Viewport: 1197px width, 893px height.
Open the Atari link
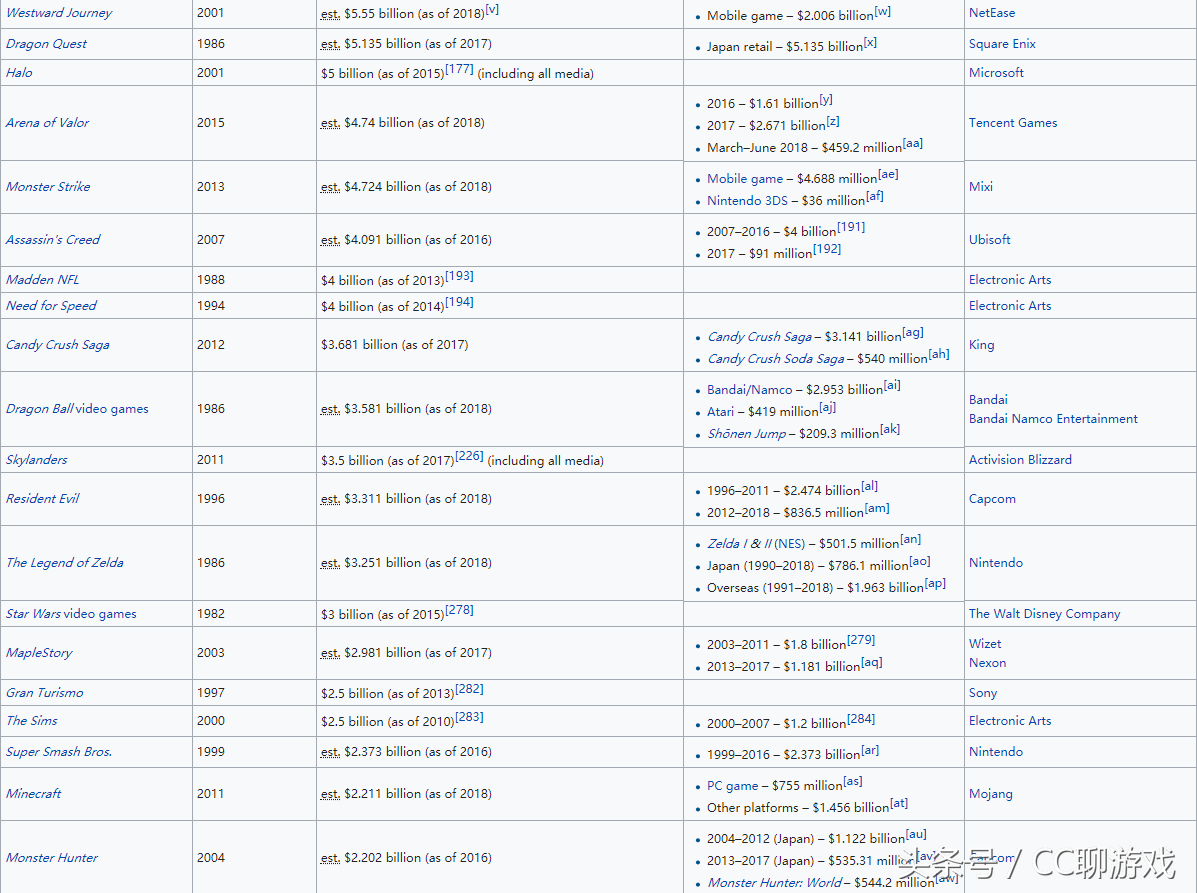[x=720, y=412]
